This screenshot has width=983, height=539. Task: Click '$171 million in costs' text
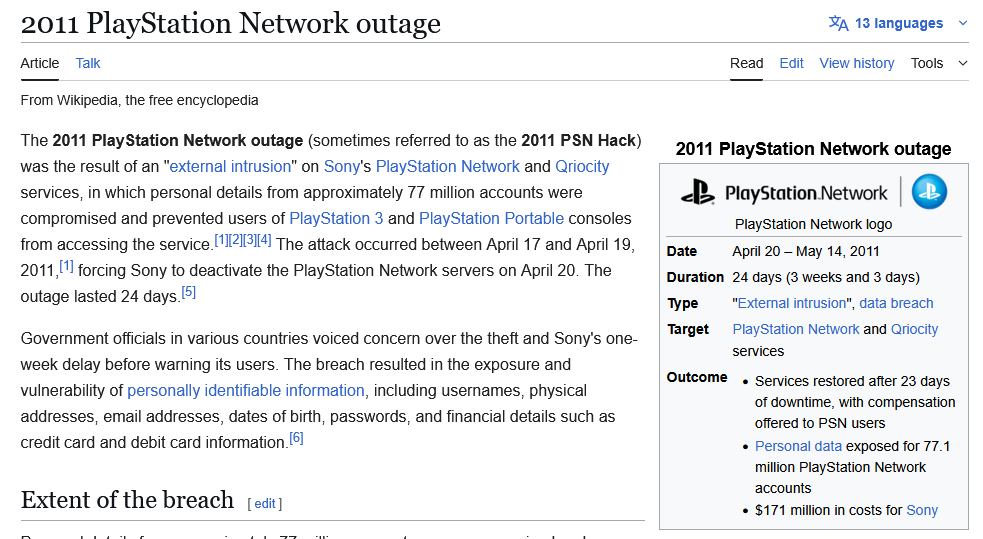(828, 510)
